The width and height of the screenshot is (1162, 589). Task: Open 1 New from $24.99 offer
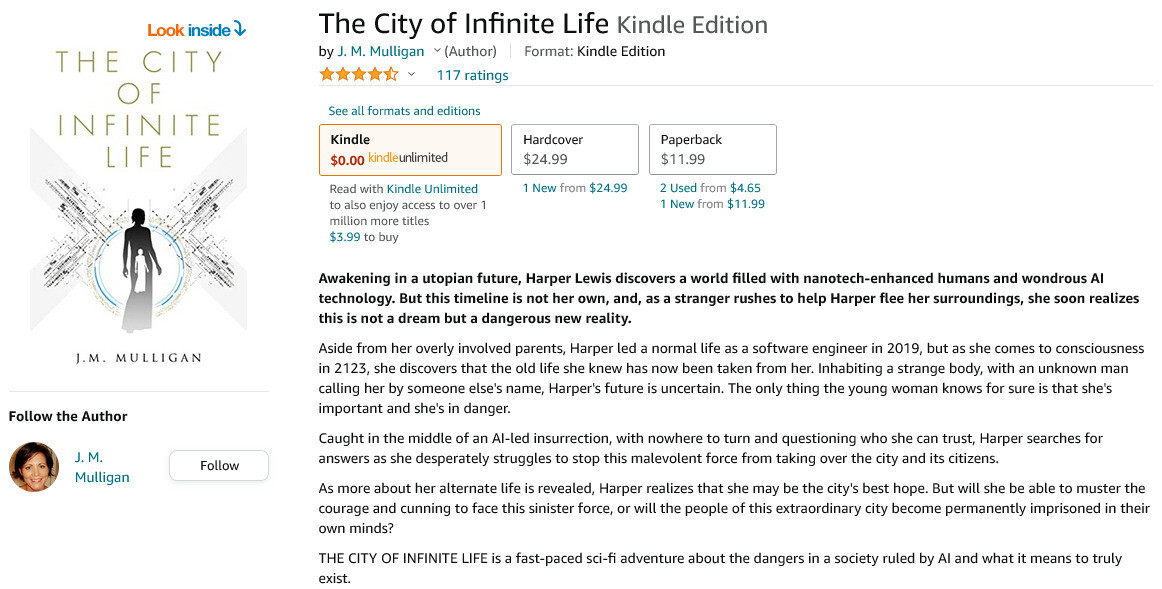(575, 188)
